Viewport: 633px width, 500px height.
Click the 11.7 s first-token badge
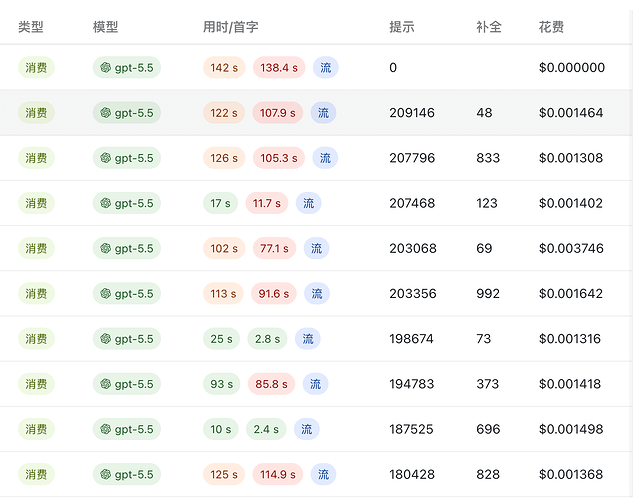coord(267,203)
